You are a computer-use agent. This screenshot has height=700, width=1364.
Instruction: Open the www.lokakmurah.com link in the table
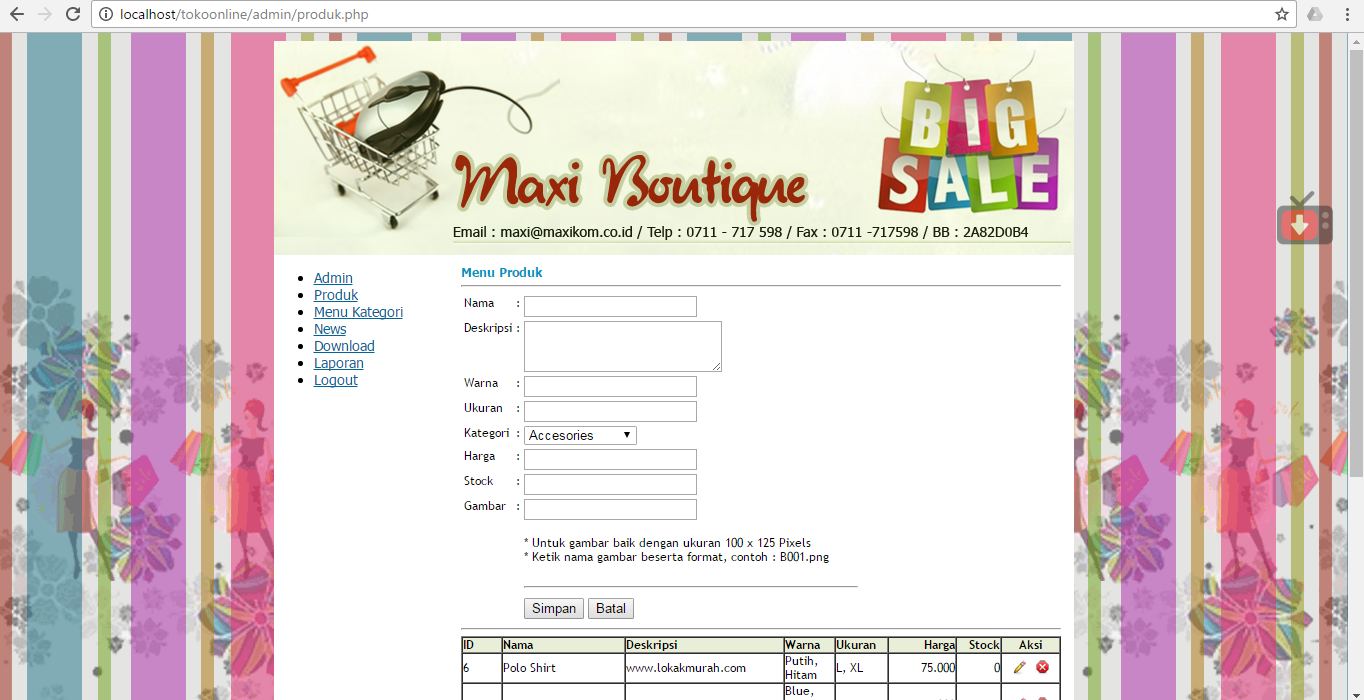686,667
